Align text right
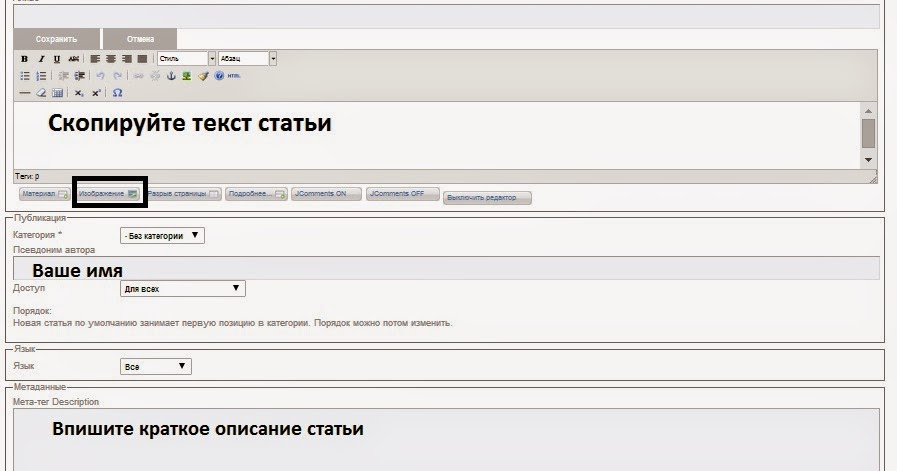The width and height of the screenshot is (897, 471). [x=126, y=59]
